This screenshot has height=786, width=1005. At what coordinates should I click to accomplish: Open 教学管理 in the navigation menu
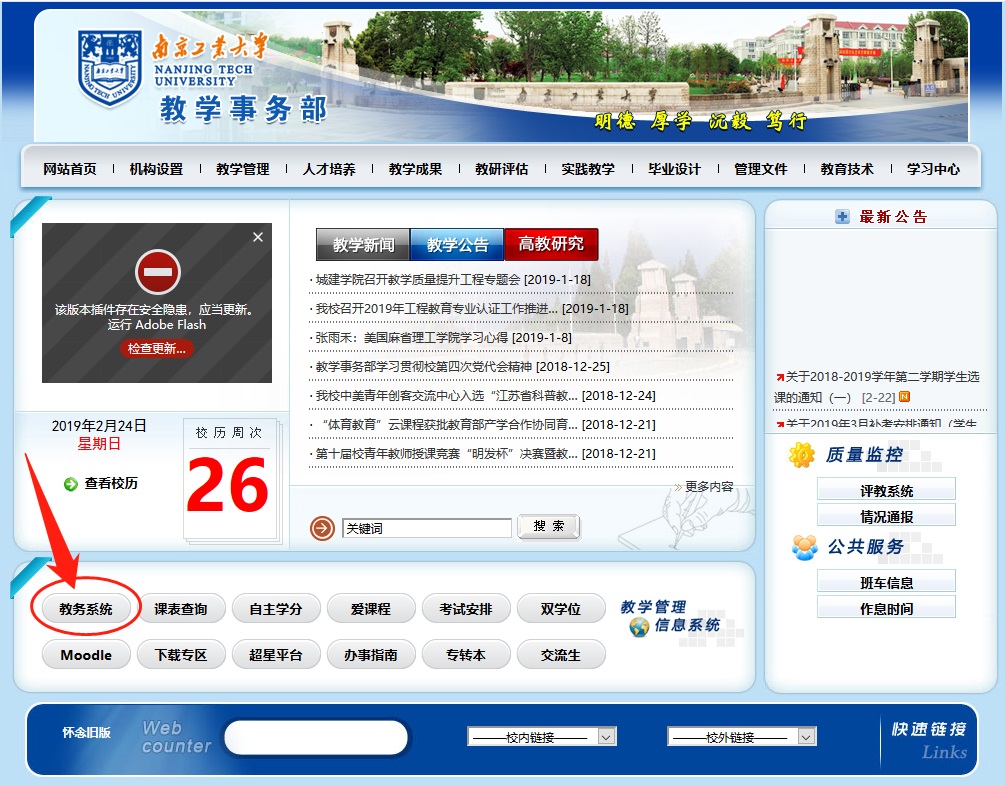coord(243,169)
